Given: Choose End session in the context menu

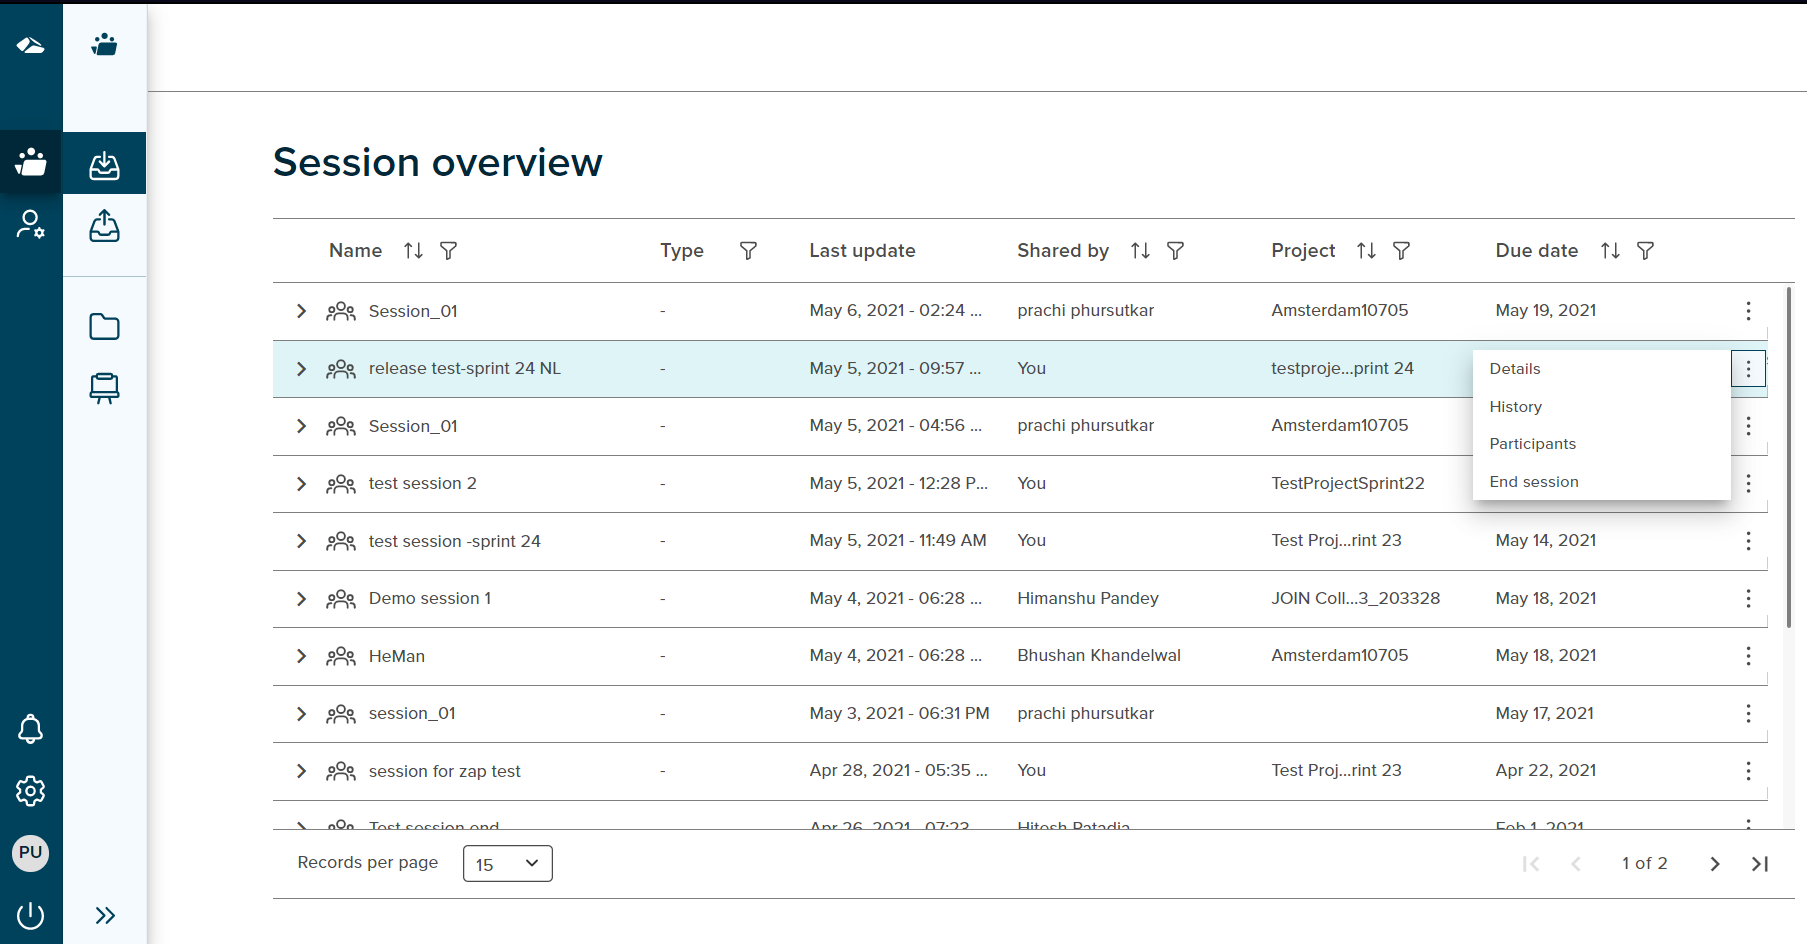Looking at the screenshot, I should 1534,481.
